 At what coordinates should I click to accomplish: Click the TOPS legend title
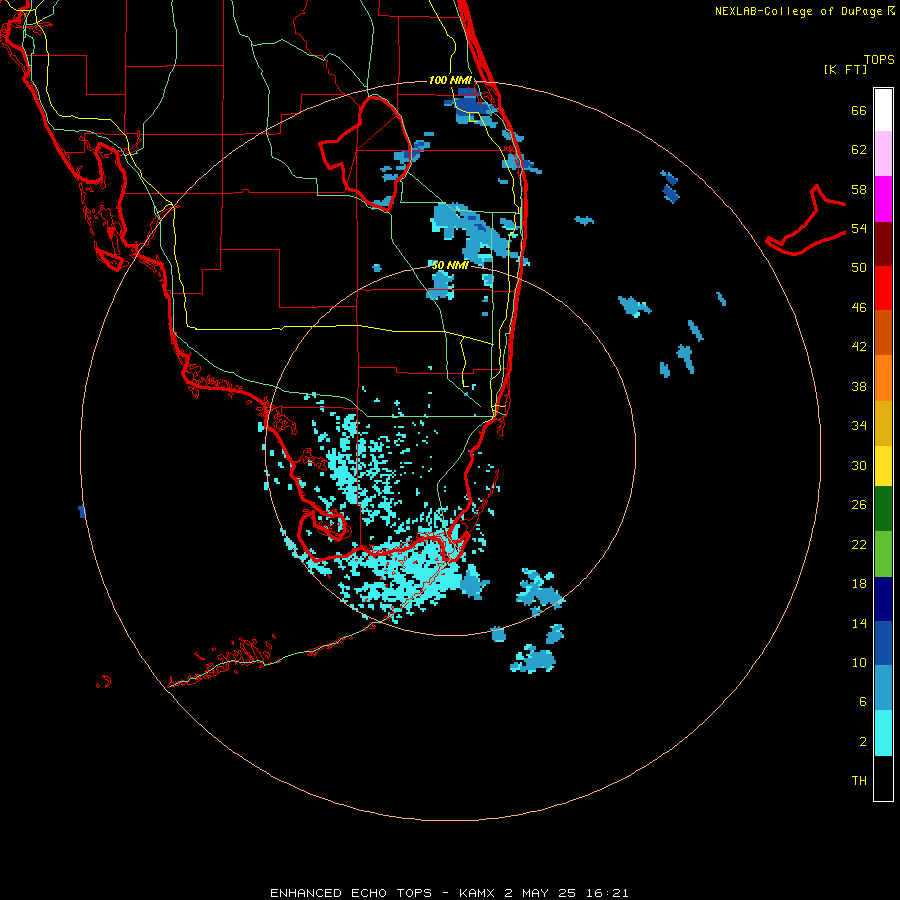pos(879,59)
